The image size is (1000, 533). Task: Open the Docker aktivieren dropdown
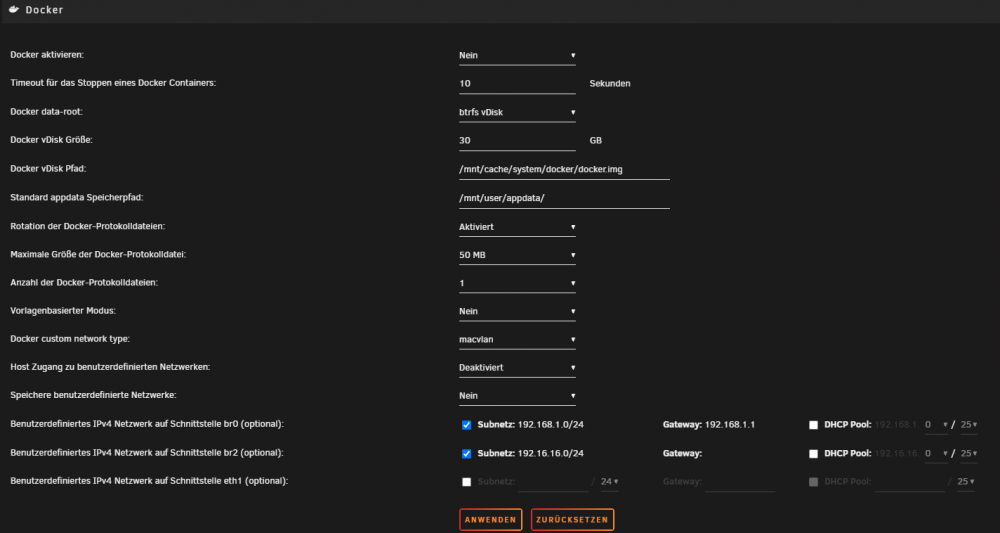517,55
